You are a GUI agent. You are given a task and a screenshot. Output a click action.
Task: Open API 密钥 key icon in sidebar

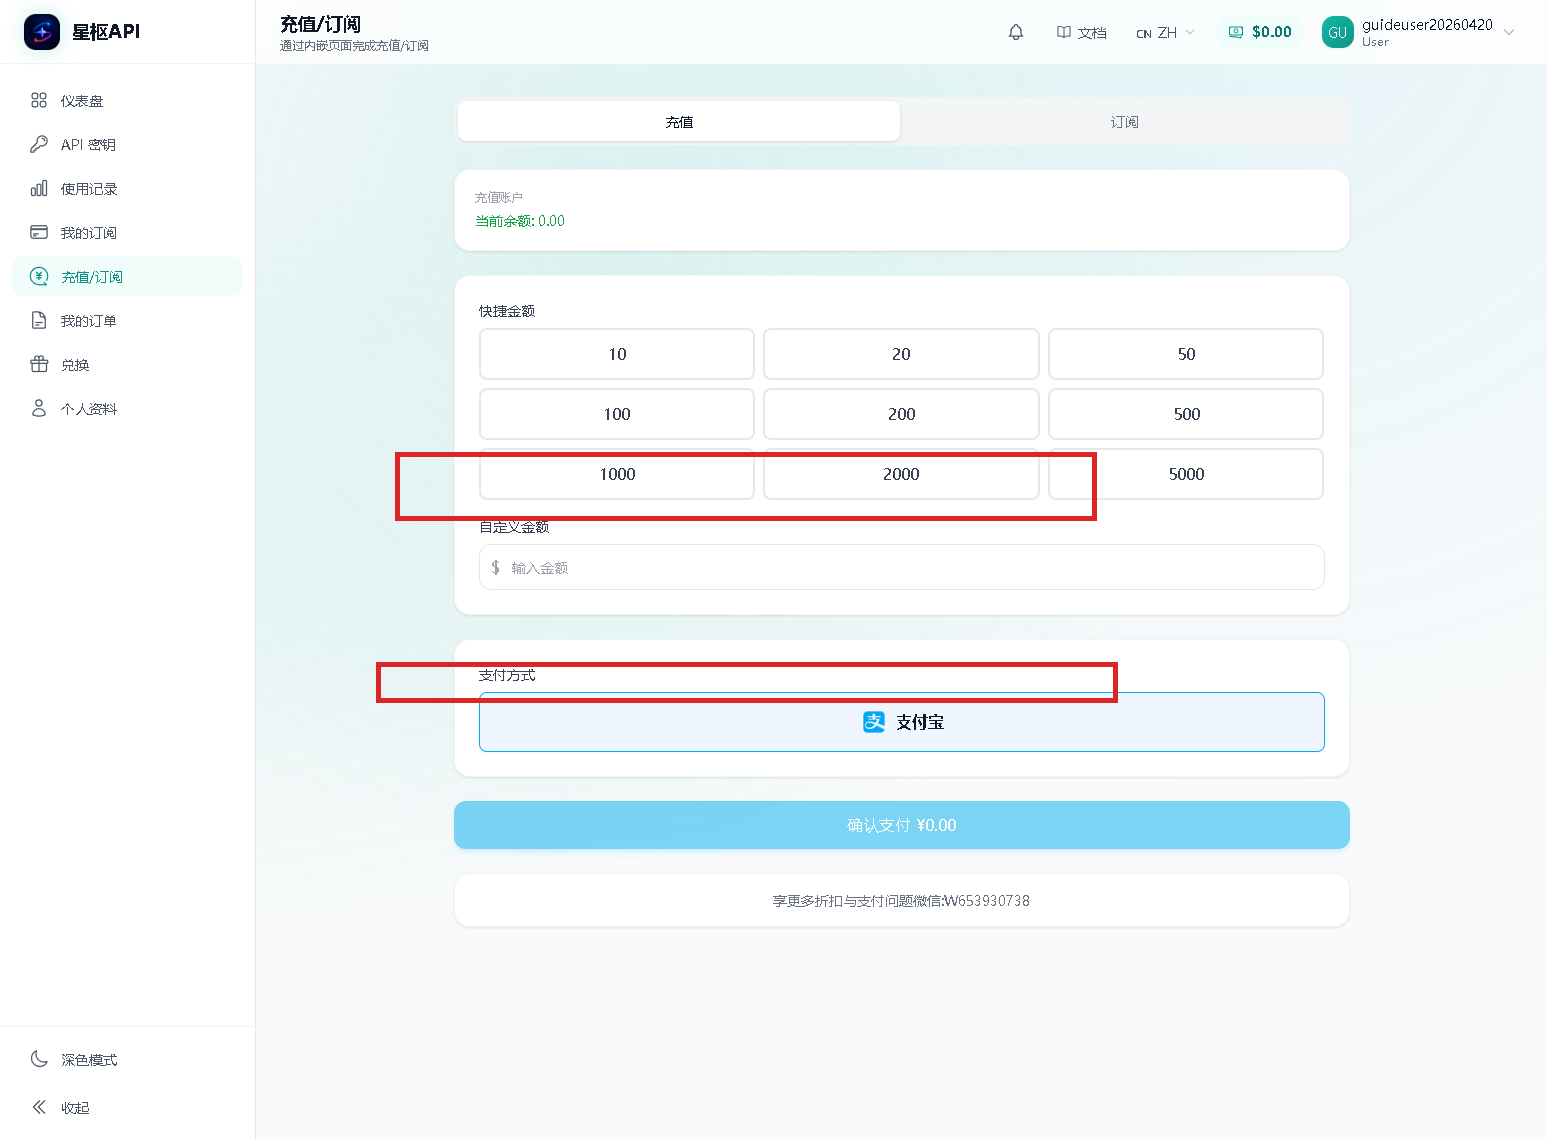(39, 144)
